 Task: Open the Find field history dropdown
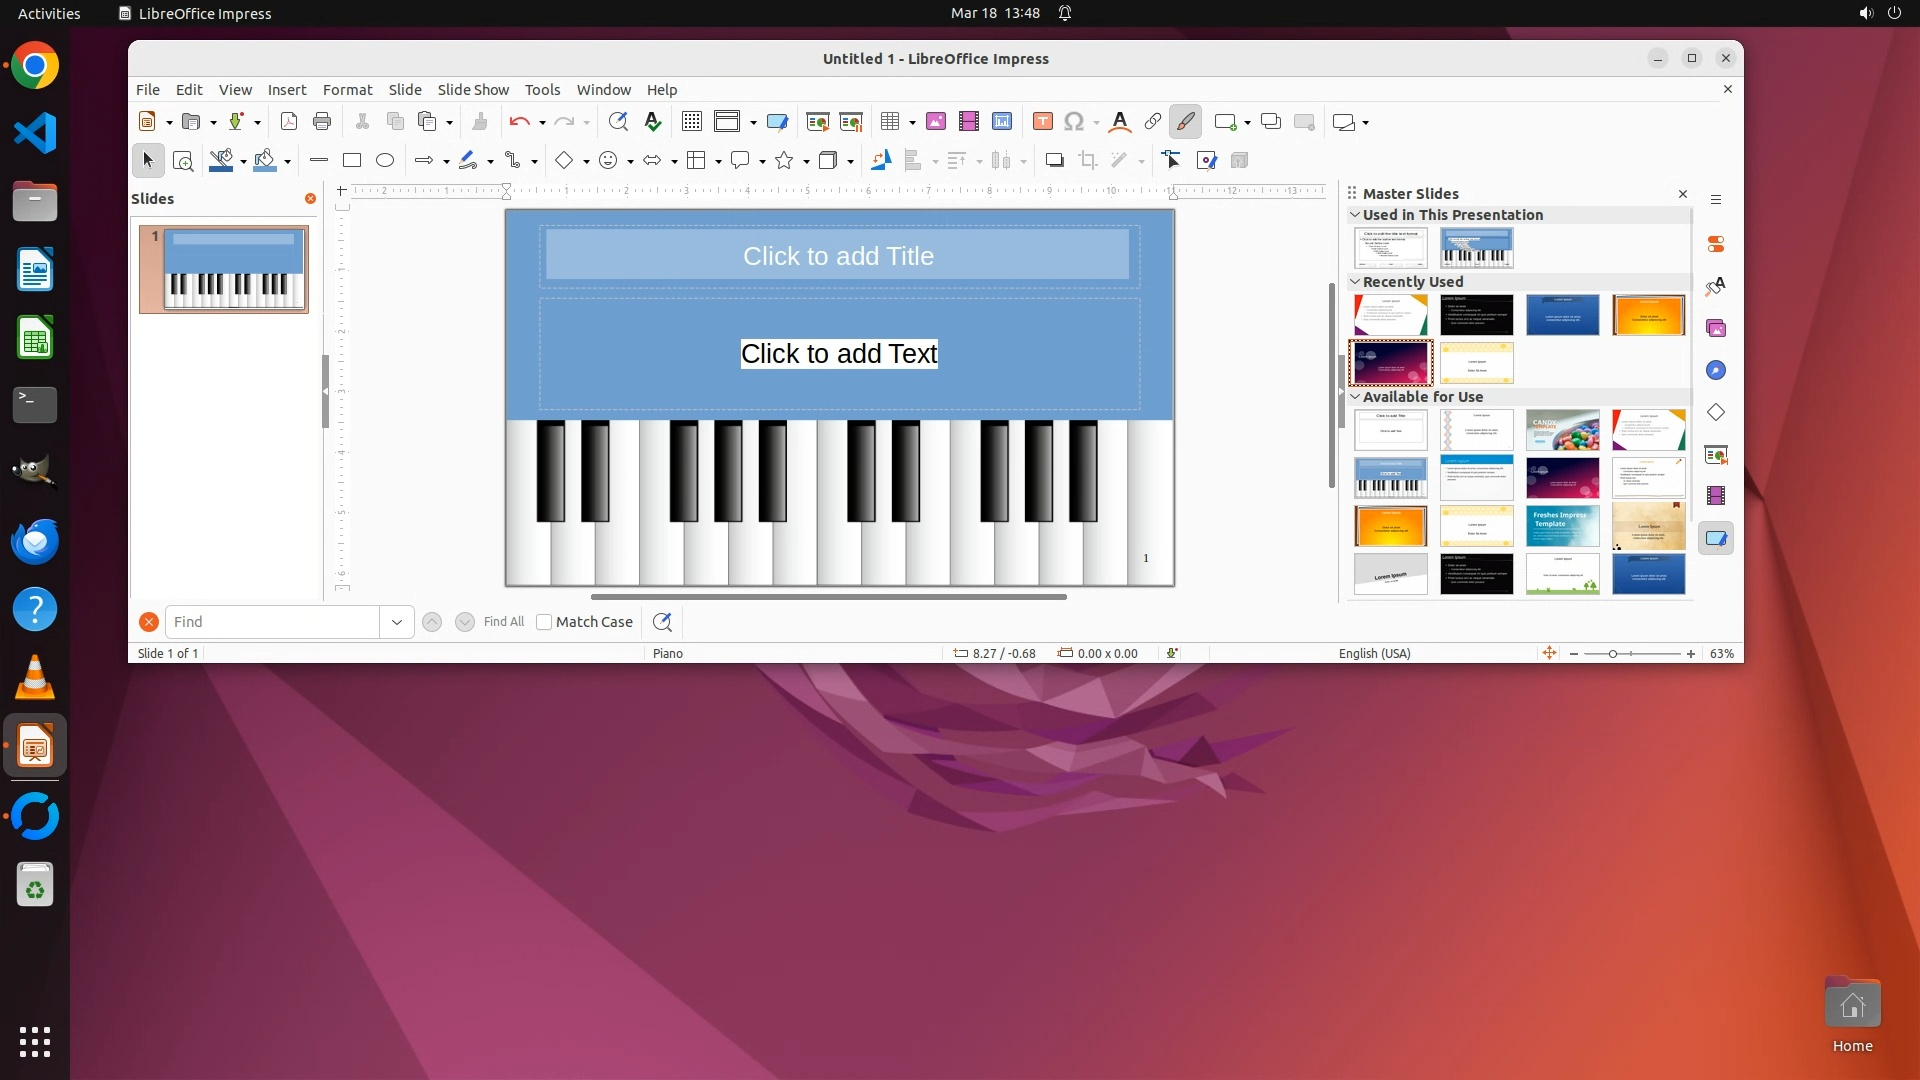397,622
